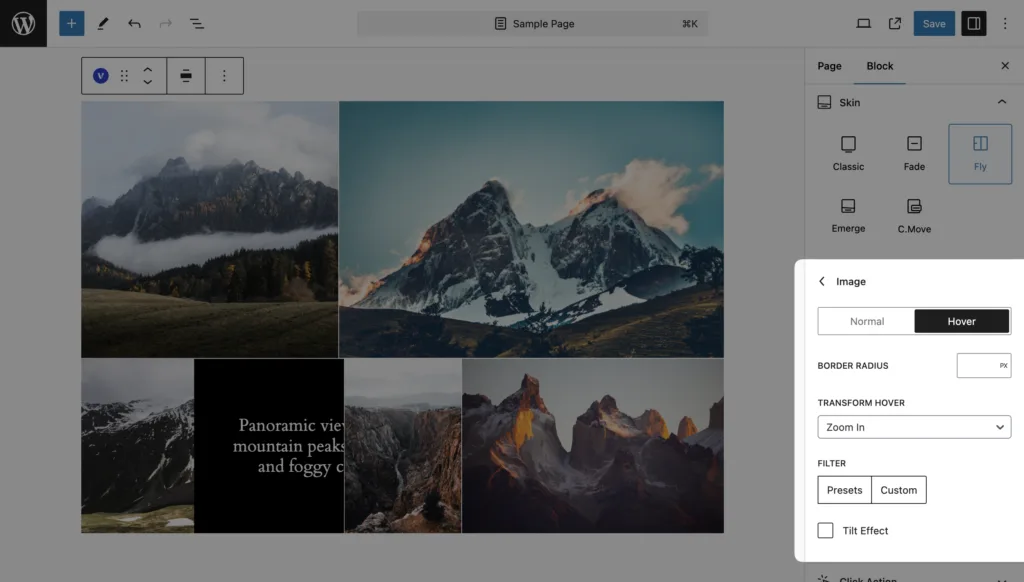Enable the Tilt Effect checkbox

pos(825,530)
